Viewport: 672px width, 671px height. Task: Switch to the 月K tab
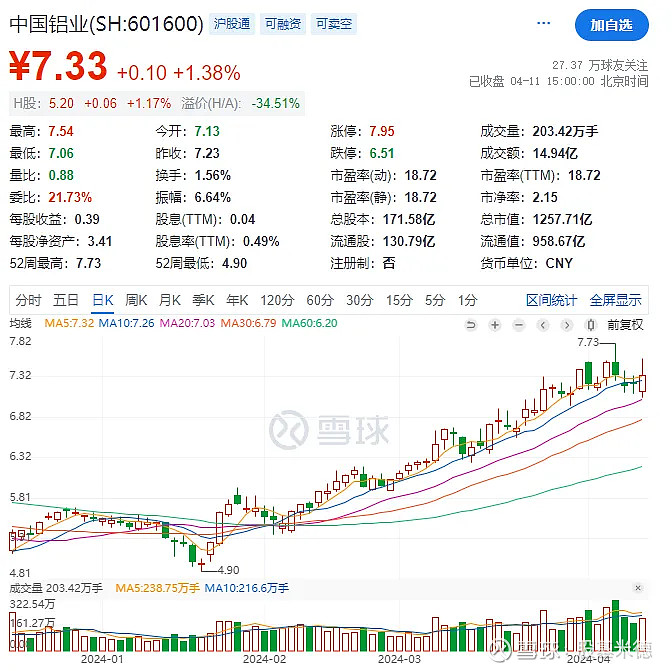pyautogui.click(x=170, y=300)
